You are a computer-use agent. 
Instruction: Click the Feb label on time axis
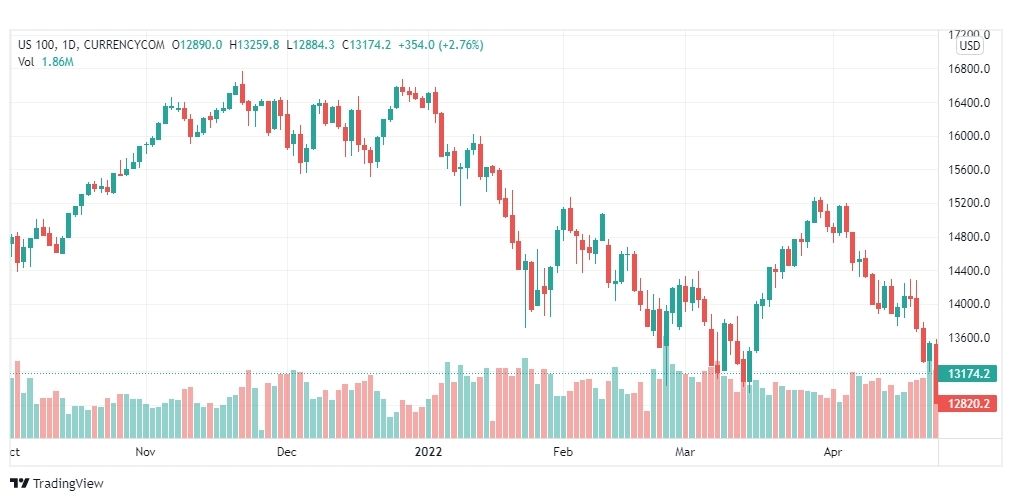[x=563, y=452]
